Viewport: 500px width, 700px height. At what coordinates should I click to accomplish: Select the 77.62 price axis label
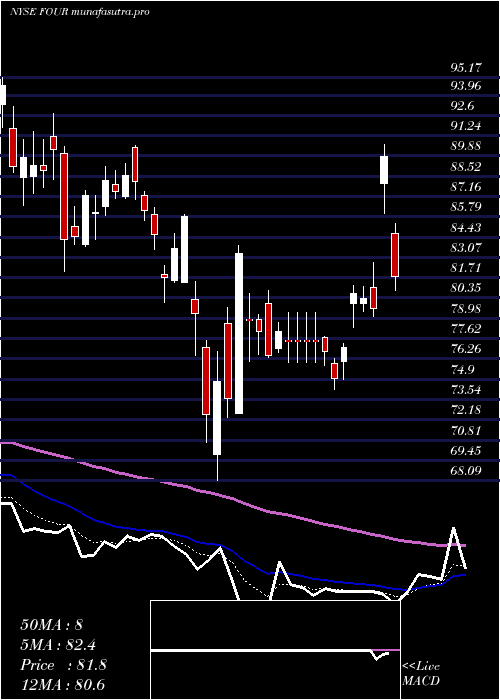click(465, 329)
